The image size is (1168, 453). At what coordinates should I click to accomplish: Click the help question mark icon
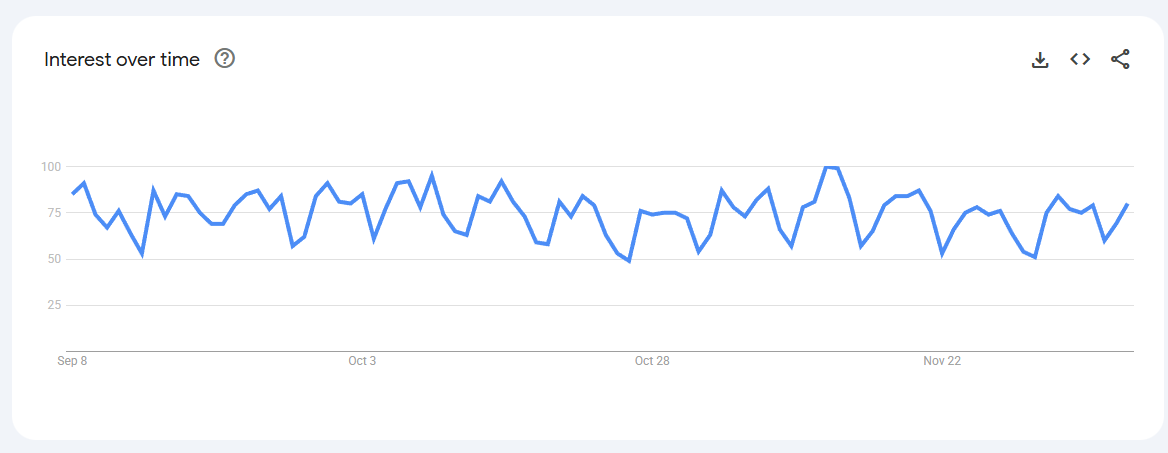[x=225, y=59]
